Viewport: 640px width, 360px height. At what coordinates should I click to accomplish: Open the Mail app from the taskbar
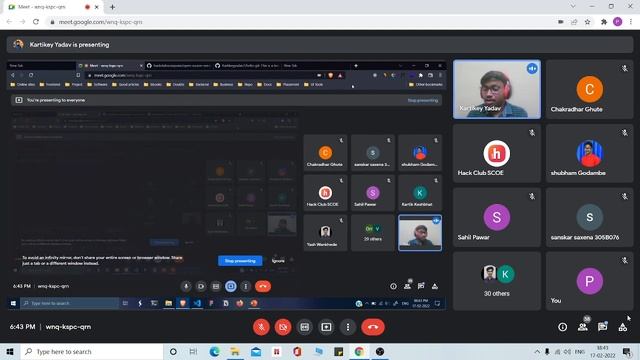point(256,351)
